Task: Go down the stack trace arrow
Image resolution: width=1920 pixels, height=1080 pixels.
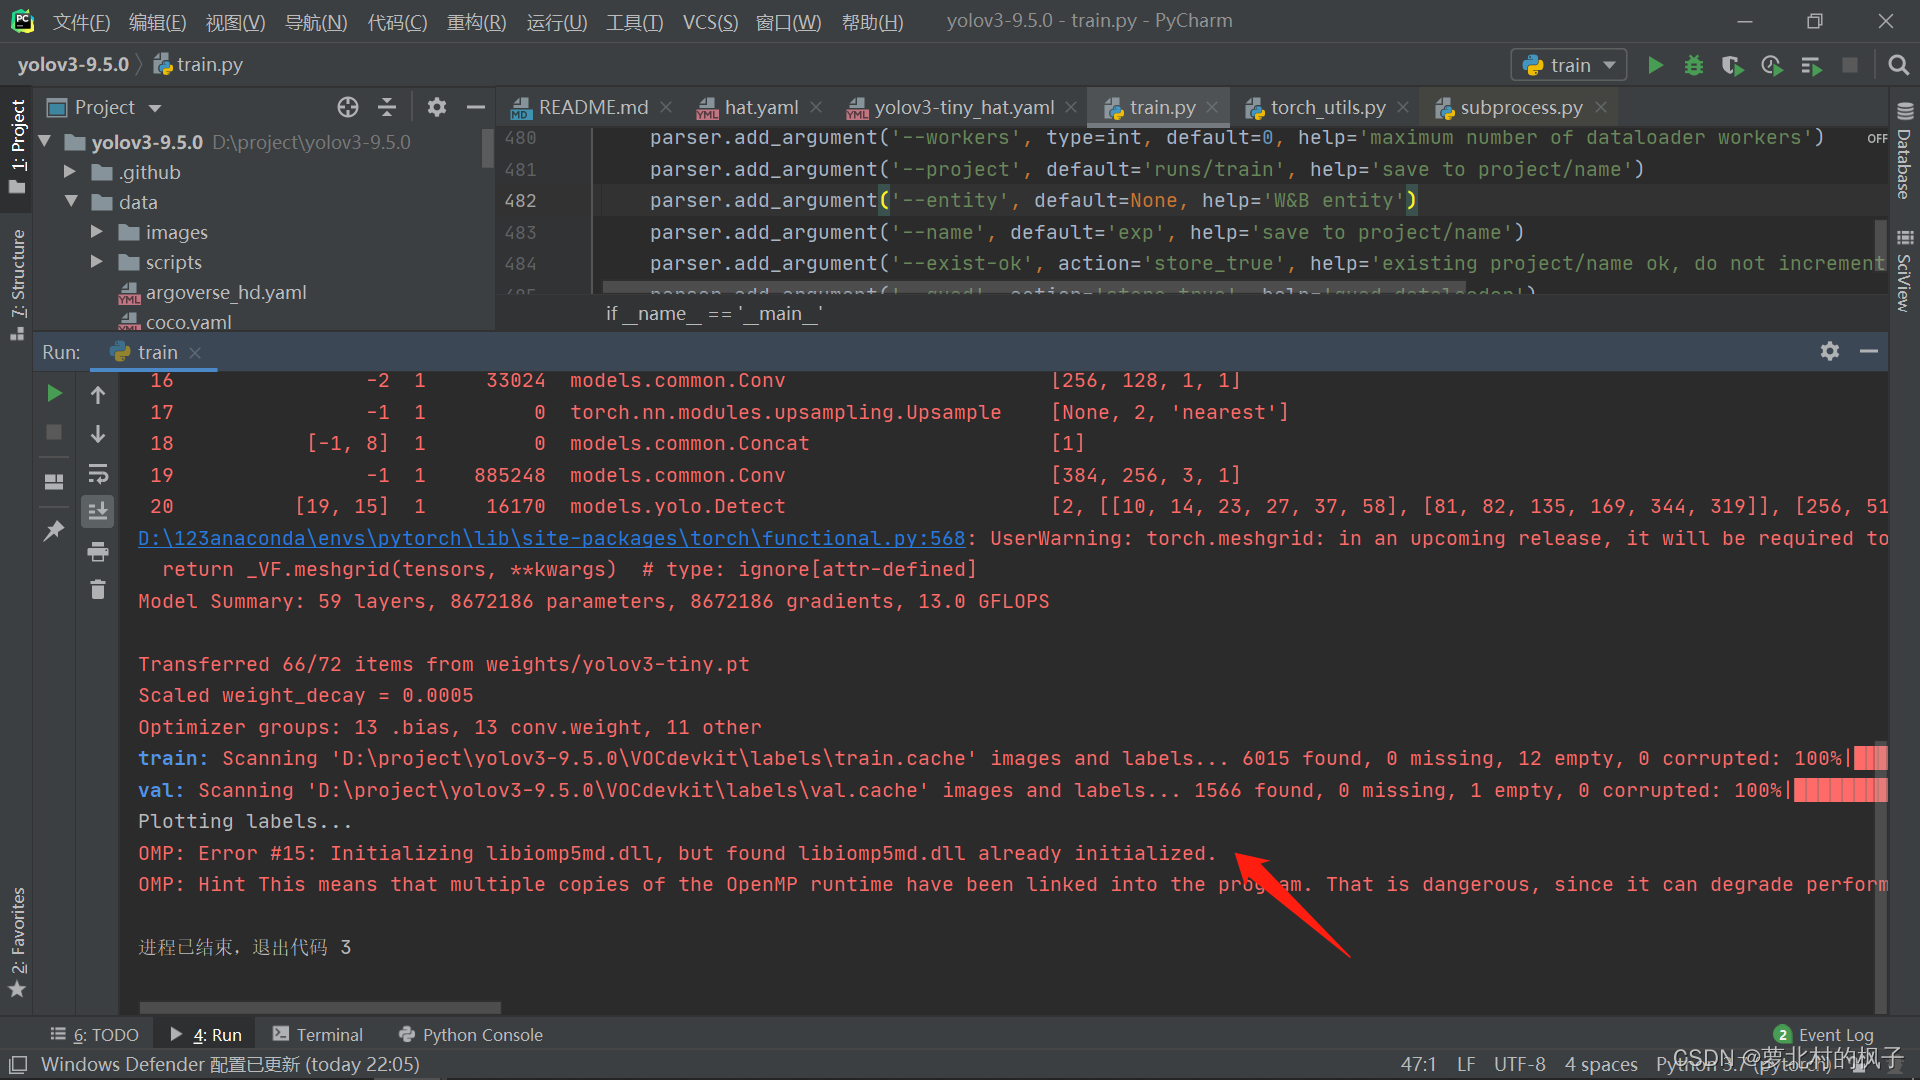Action: pyautogui.click(x=98, y=434)
